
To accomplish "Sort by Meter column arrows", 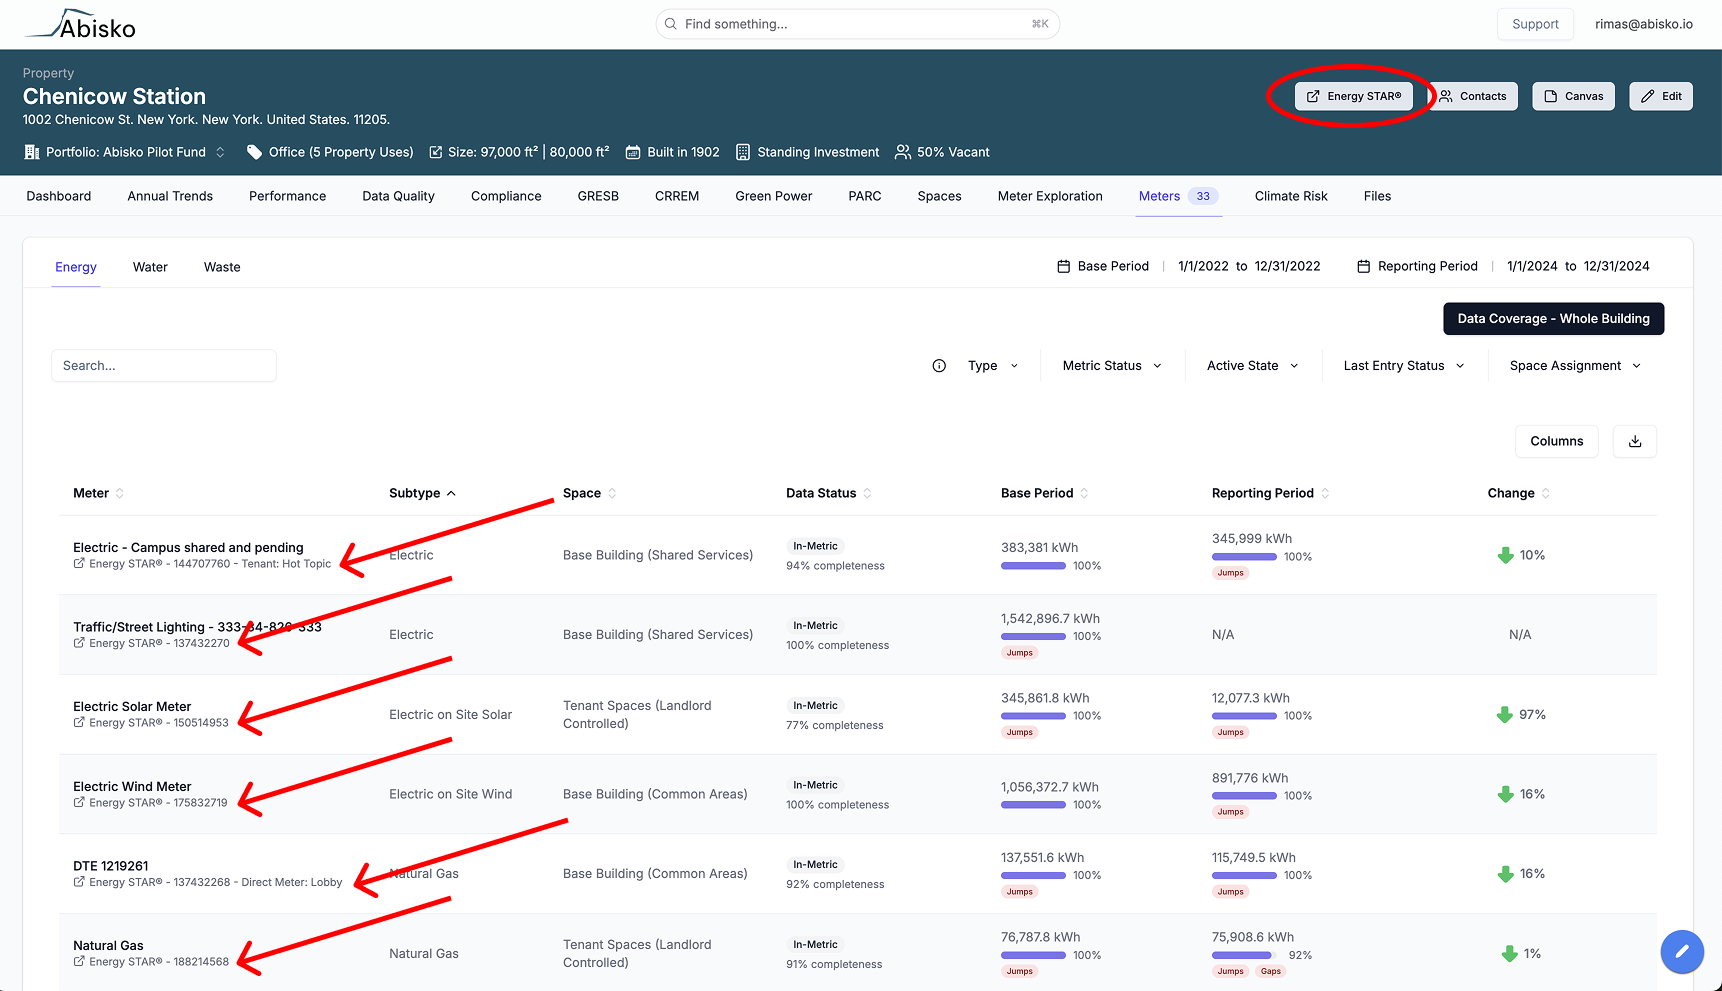I will tap(120, 493).
